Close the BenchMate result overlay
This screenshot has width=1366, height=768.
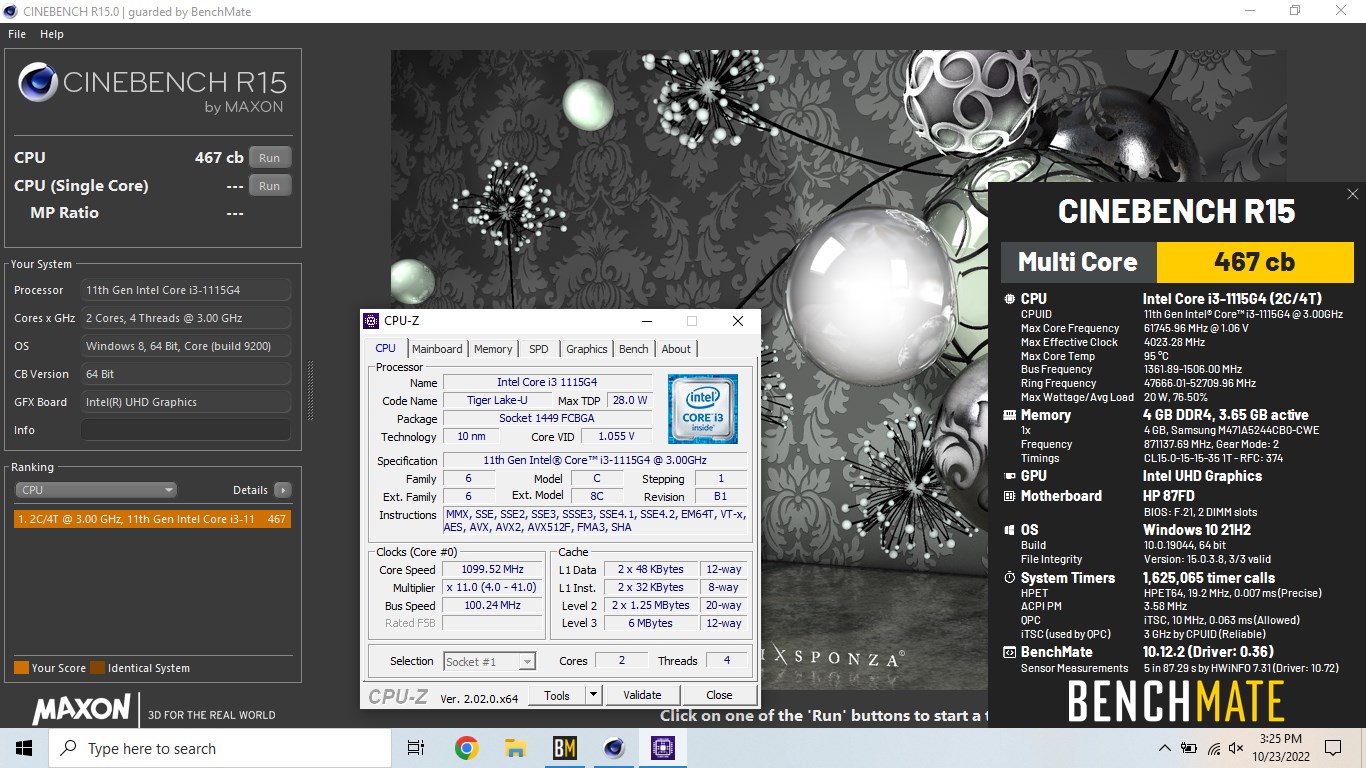pos(1352,194)
